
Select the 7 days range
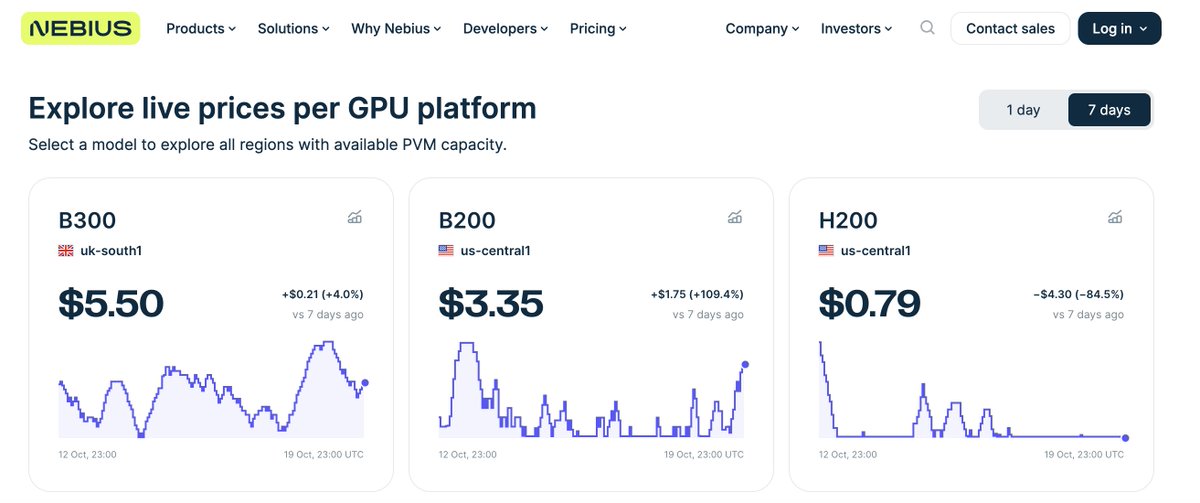[1109, 110]
